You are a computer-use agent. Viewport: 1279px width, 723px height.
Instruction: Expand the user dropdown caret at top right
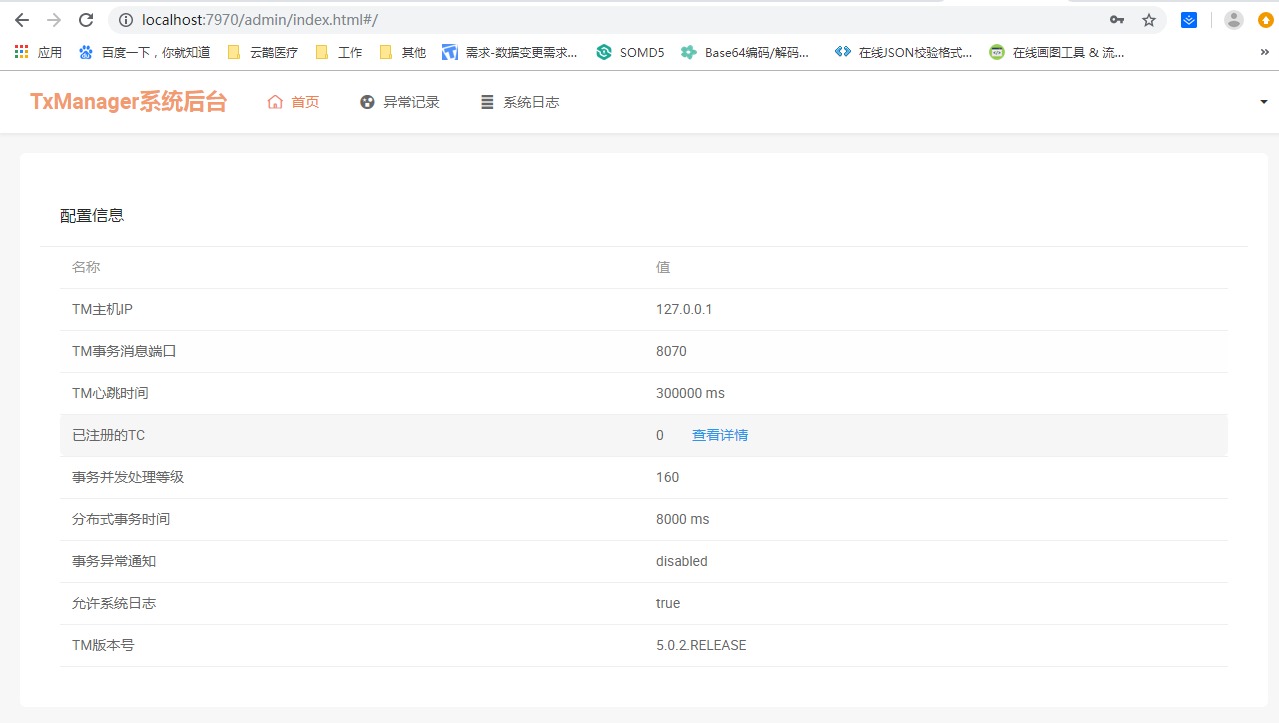point(1263,102)
